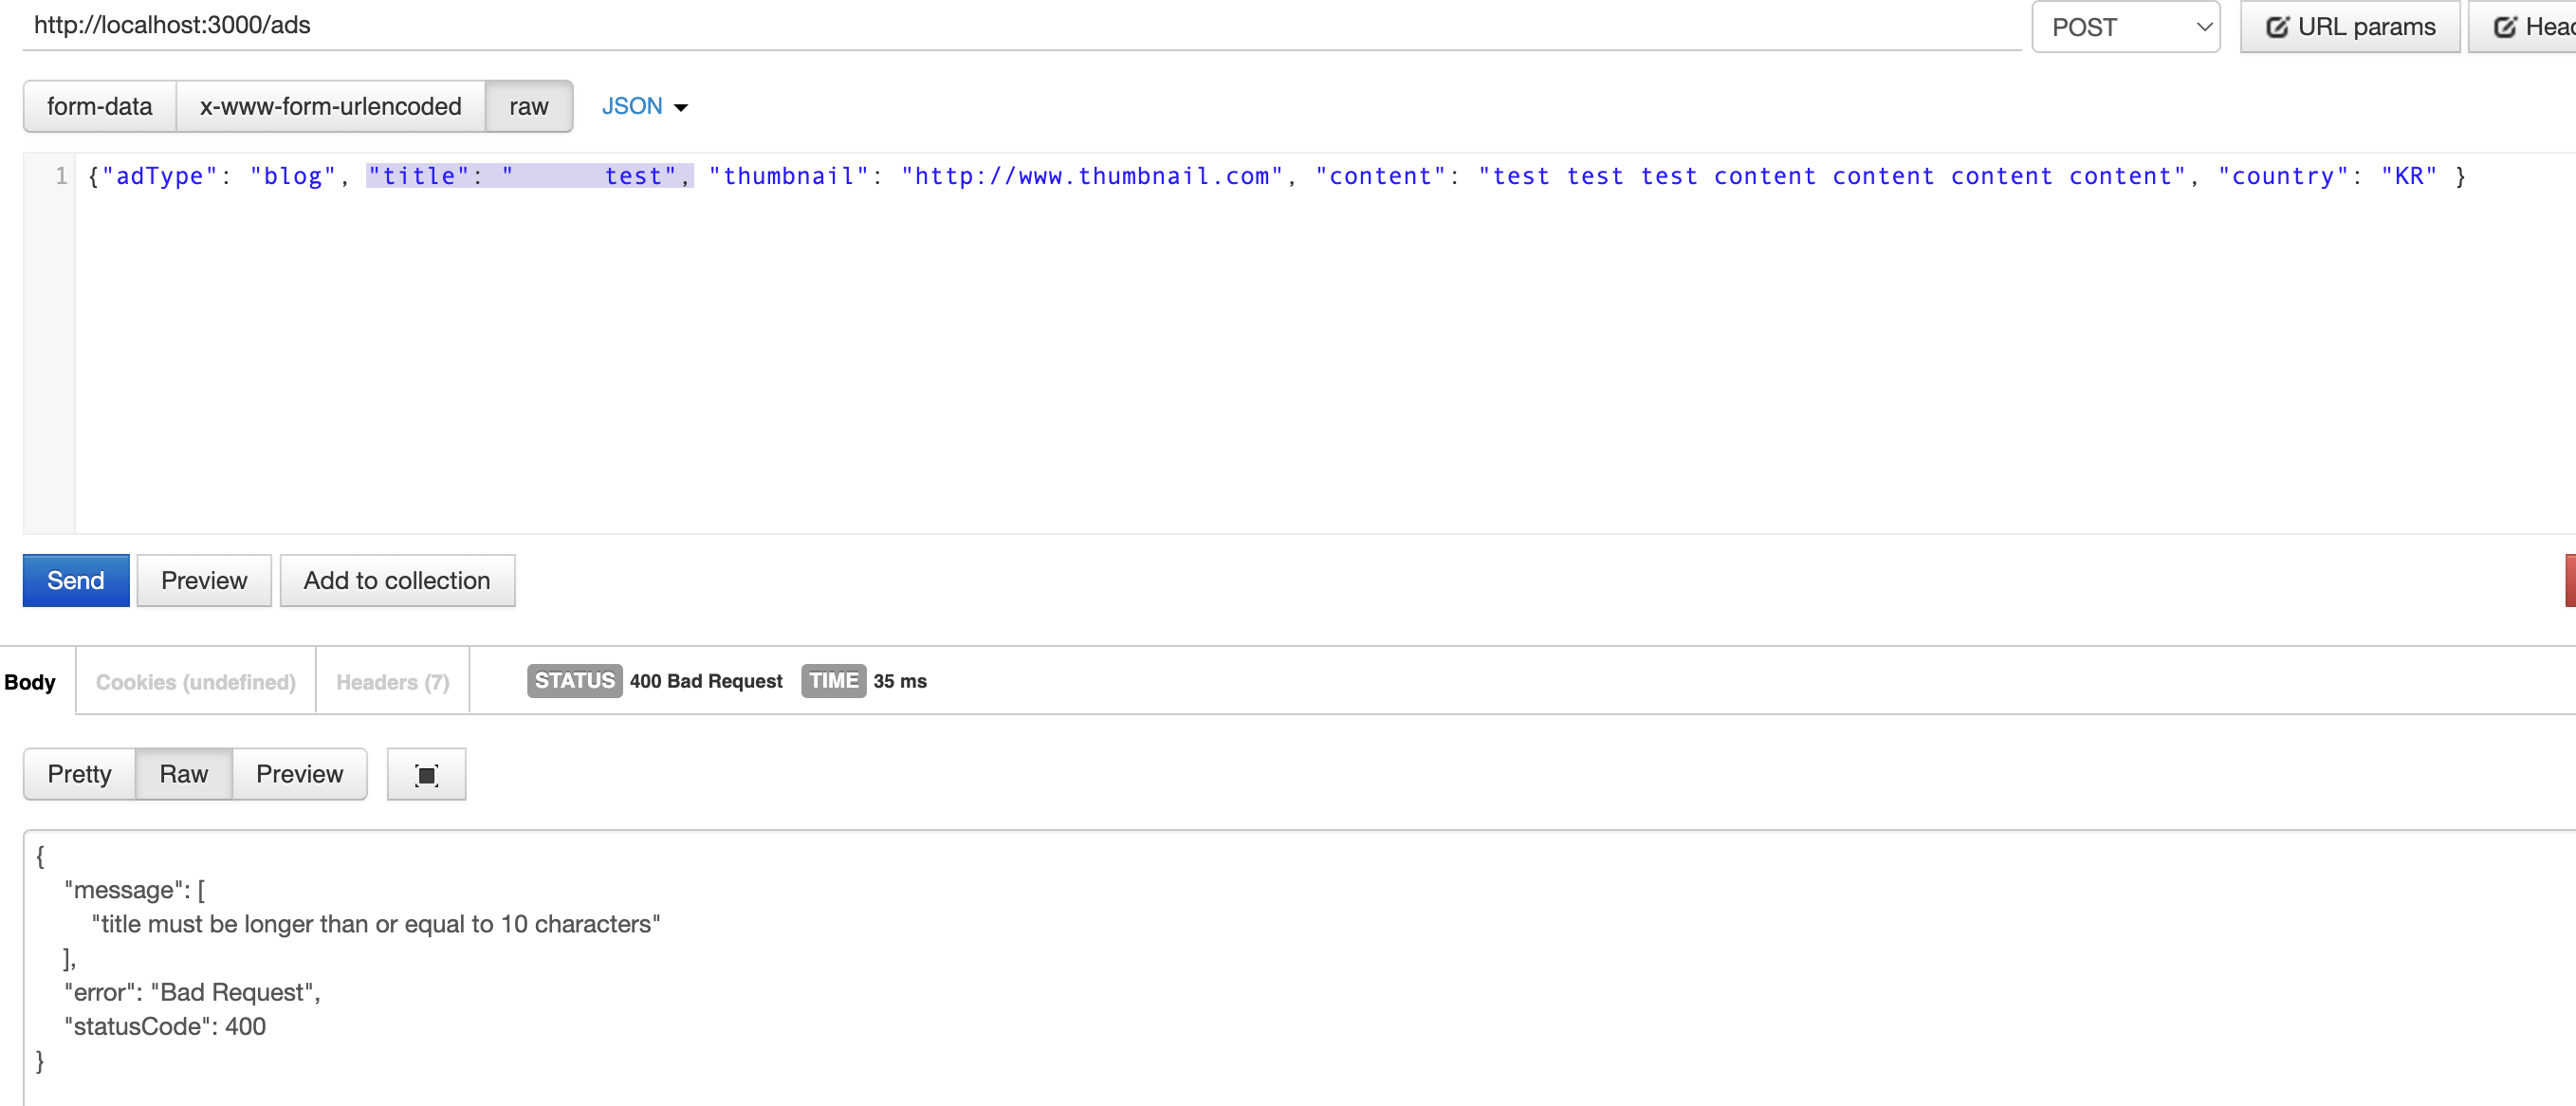Image resolution: width=2576 pixels, height=1106 pixels.
Task: Click Add to collection button
Action: pyautogui.click(x=396, y=581)
